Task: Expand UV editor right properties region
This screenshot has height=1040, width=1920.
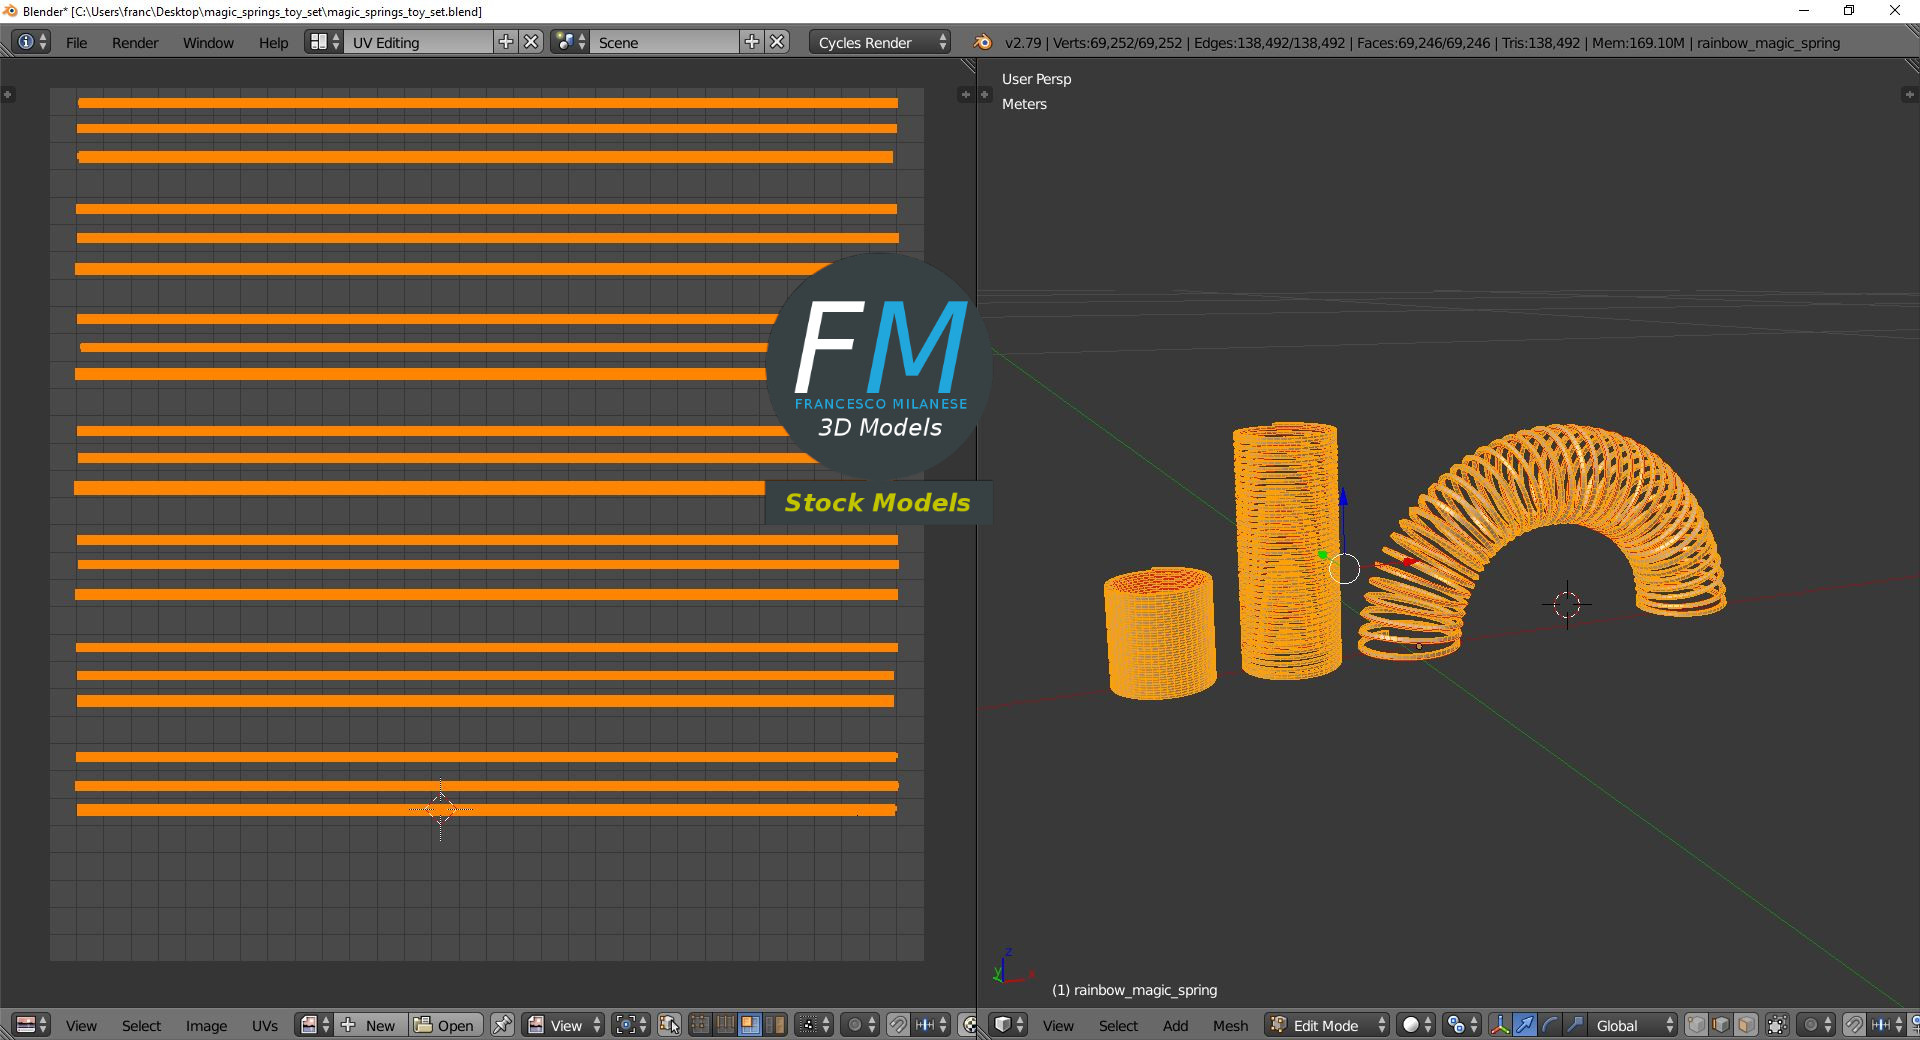Action: pos(965,94)
